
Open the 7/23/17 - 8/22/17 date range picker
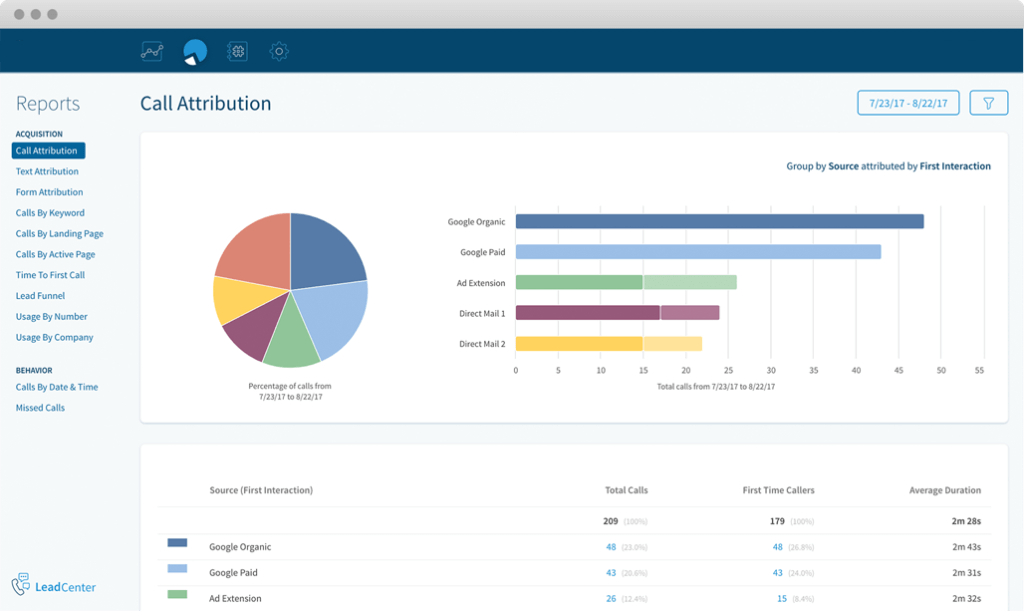[x=908, y=102]
